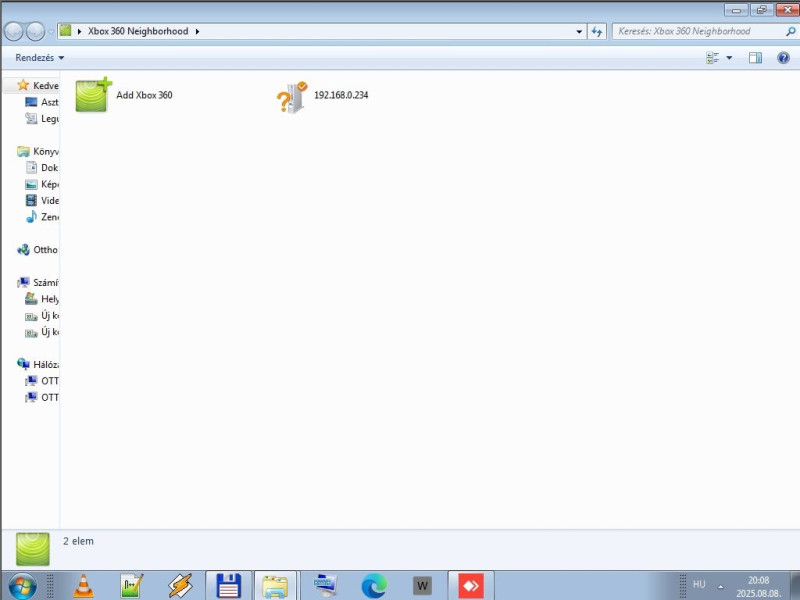Open the Képek library
Image resolution: width=800 pixels, height=600 pixels.
(x=41, y=184)
